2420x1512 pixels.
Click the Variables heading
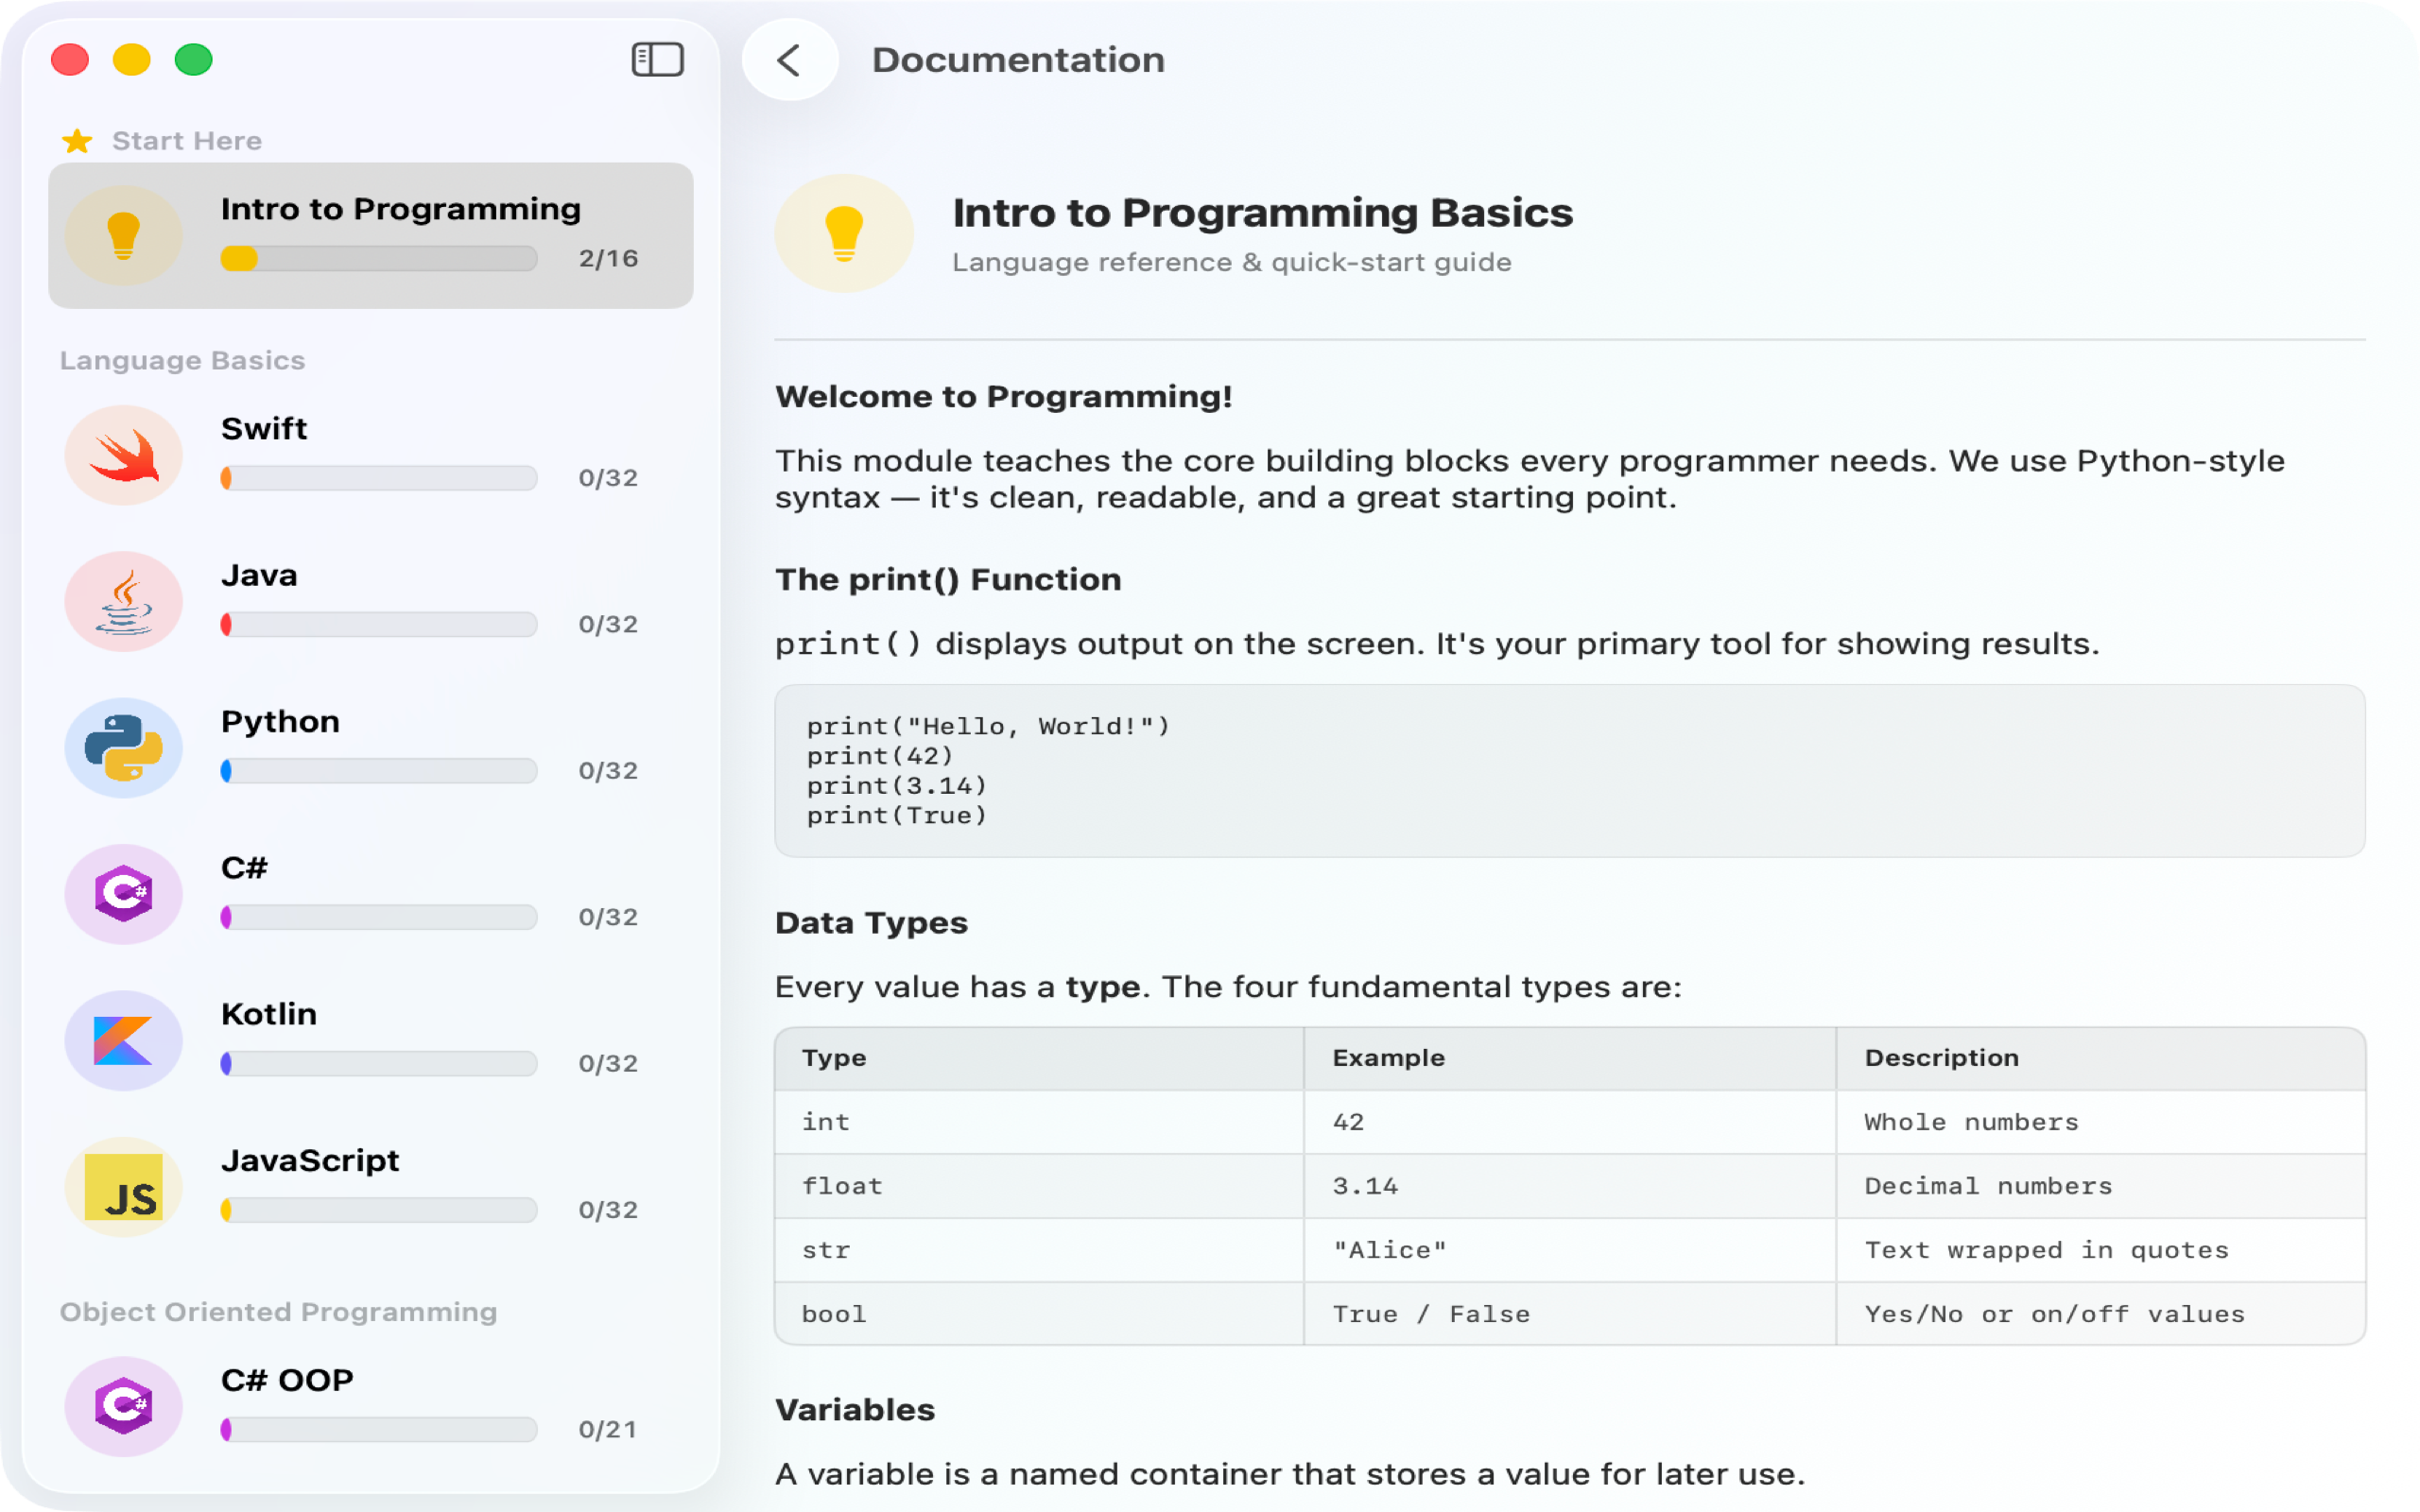coord(855,1410)
